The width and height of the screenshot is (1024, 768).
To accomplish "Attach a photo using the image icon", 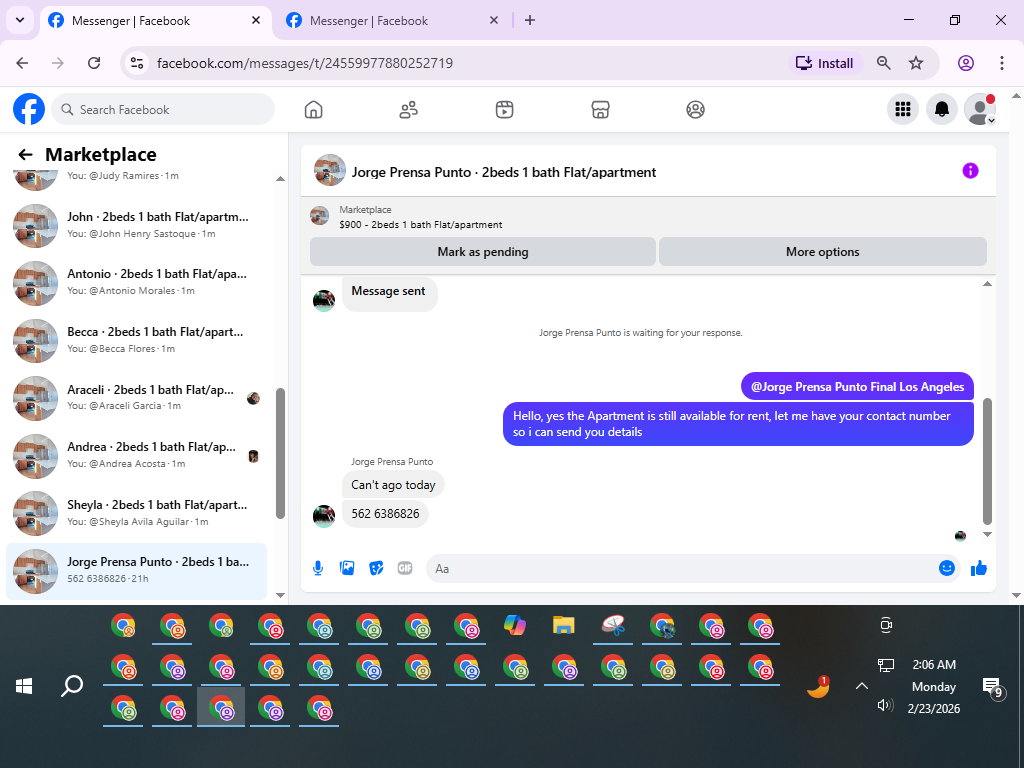I will click(347, 568).
